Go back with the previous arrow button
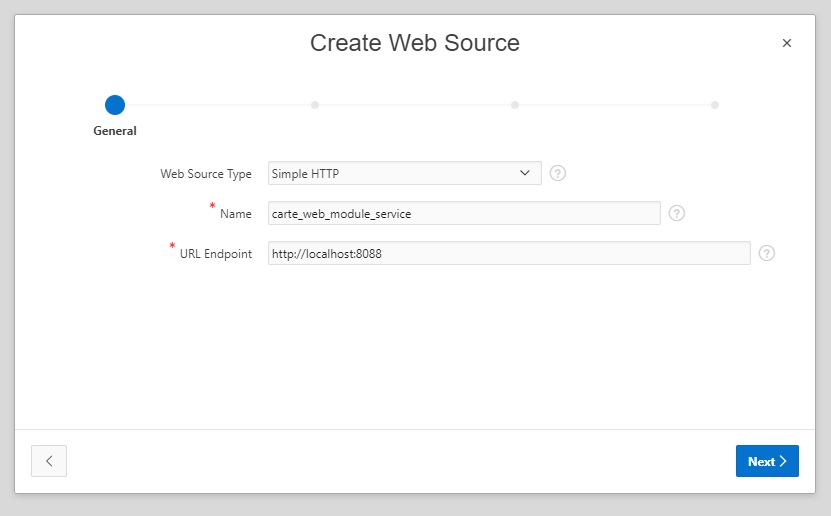The width and height of the screenshot is (831, 516). tap(49, 461)
